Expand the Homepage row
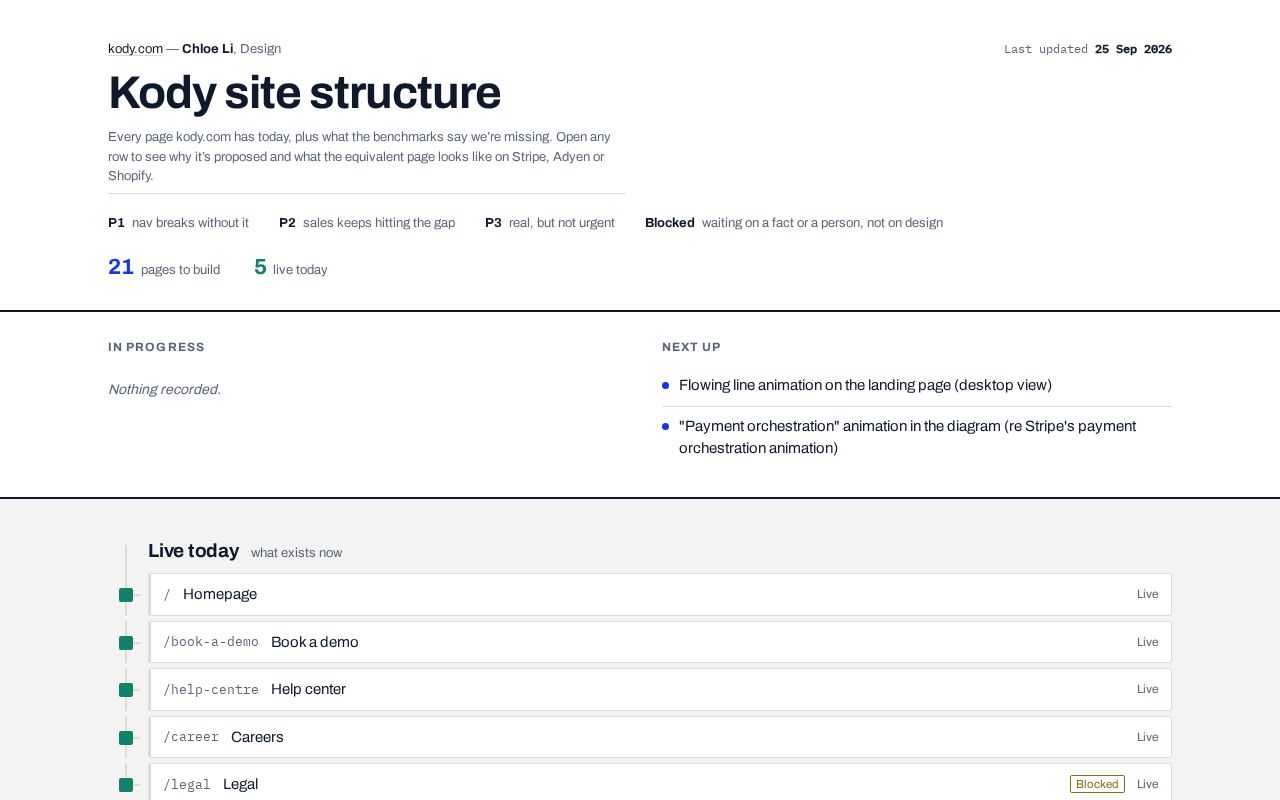 [x=660, y=594]
